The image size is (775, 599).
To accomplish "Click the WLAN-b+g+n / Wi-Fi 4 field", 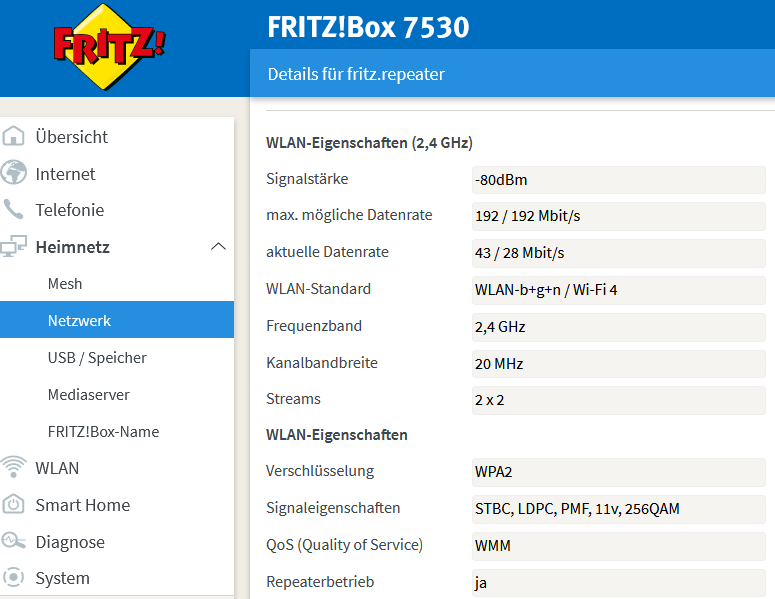I will 619,290.
